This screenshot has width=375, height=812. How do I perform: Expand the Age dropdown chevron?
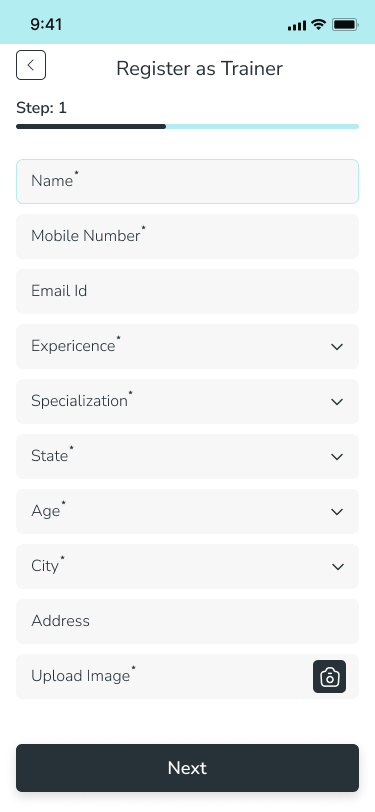tap(337, 512)
